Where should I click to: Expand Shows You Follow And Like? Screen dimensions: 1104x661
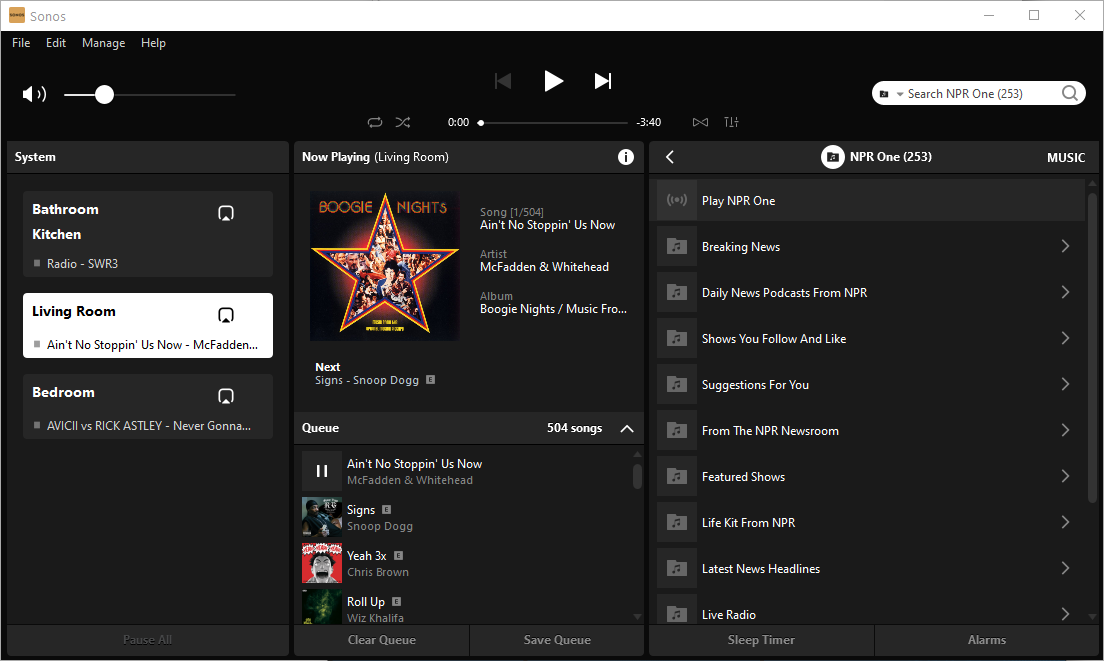point(1065,339)
